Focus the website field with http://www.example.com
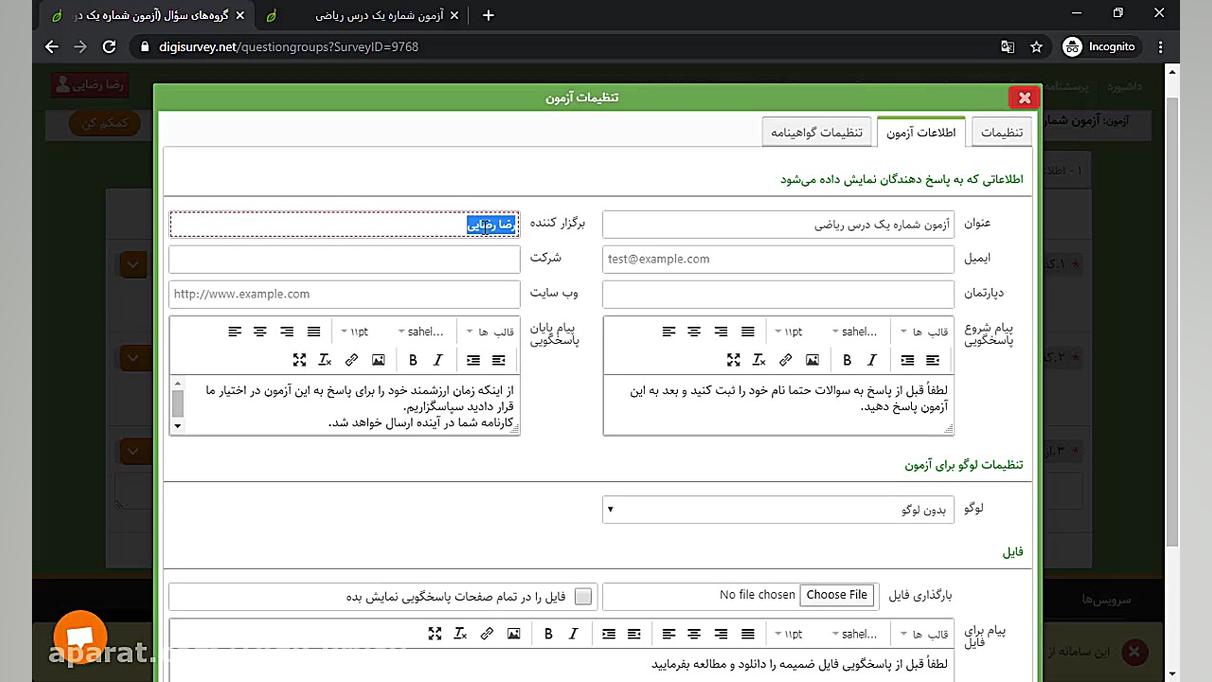The width and height of the screenshot is (1212, 682). (344, 294)
